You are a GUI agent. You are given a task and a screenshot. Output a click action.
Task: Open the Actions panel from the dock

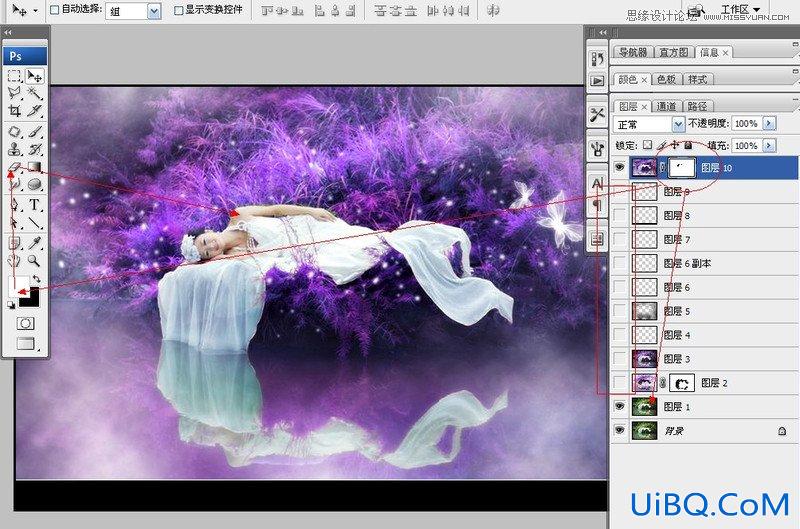(597, 81)
